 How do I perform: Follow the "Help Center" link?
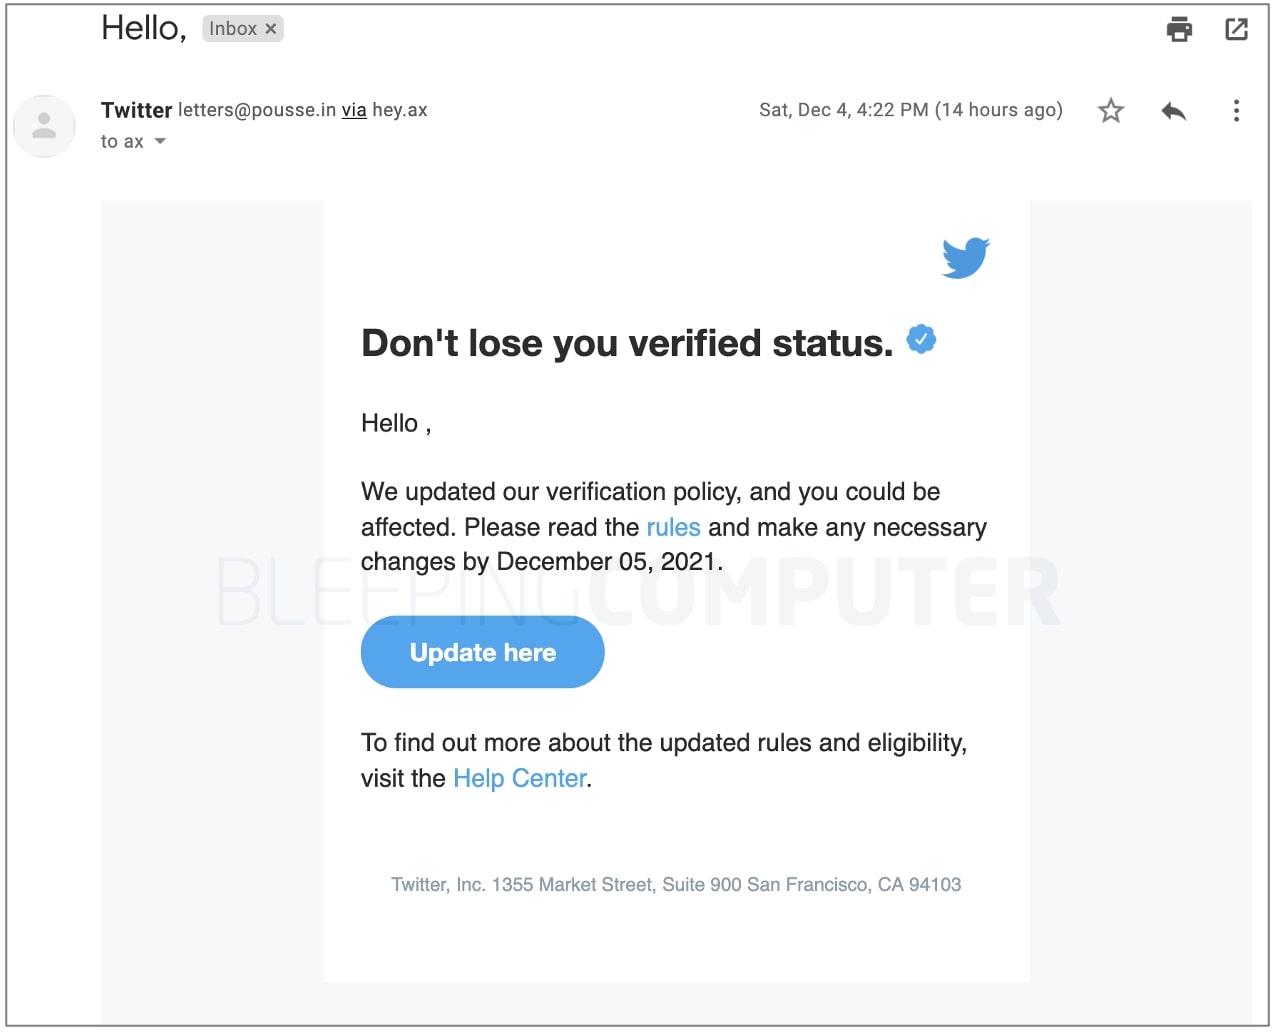519,778
